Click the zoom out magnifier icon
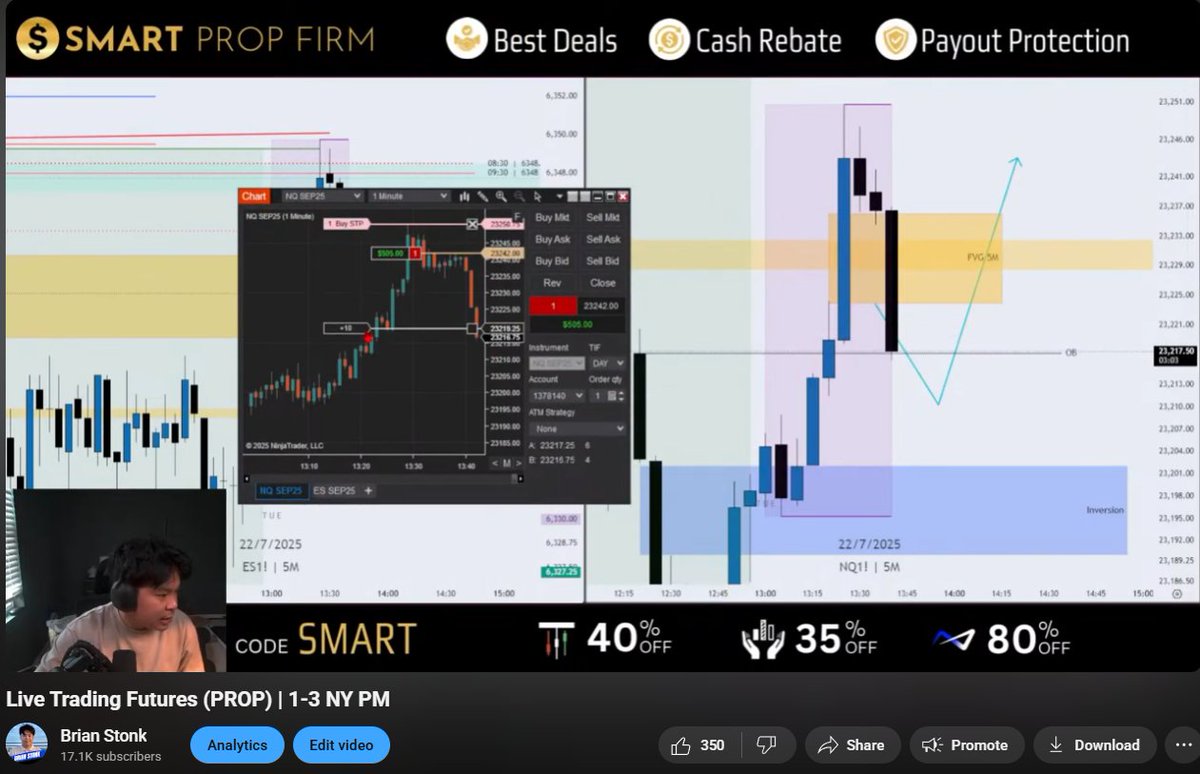 tap(519, 197)
